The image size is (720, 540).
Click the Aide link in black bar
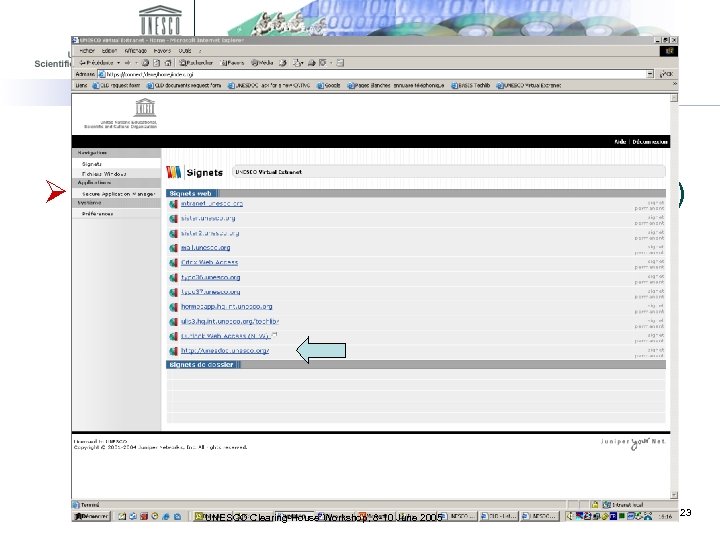point(620,142)
